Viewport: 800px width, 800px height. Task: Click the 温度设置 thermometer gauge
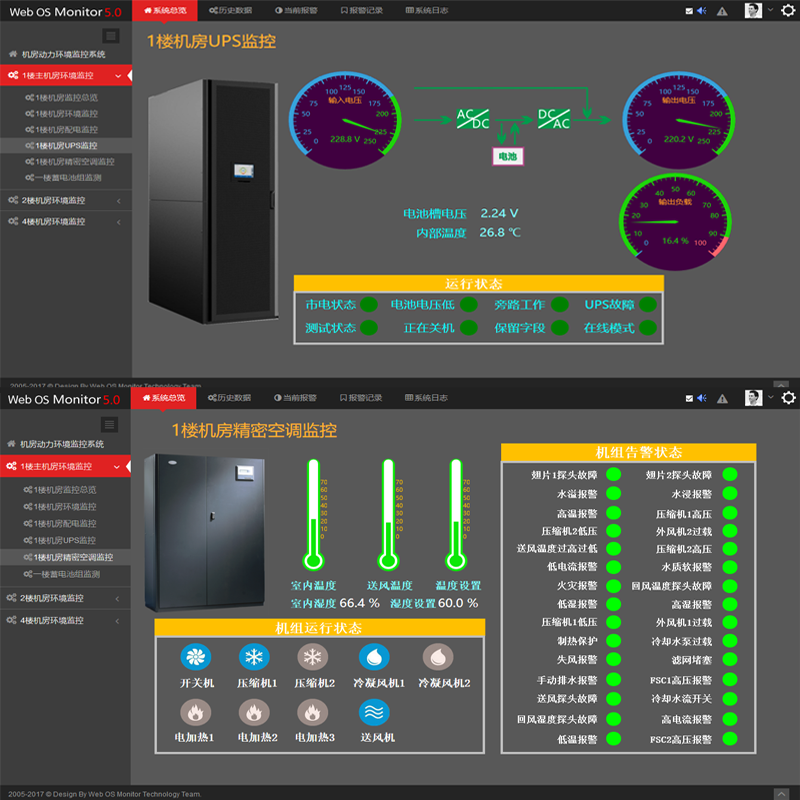pos(457,514)
